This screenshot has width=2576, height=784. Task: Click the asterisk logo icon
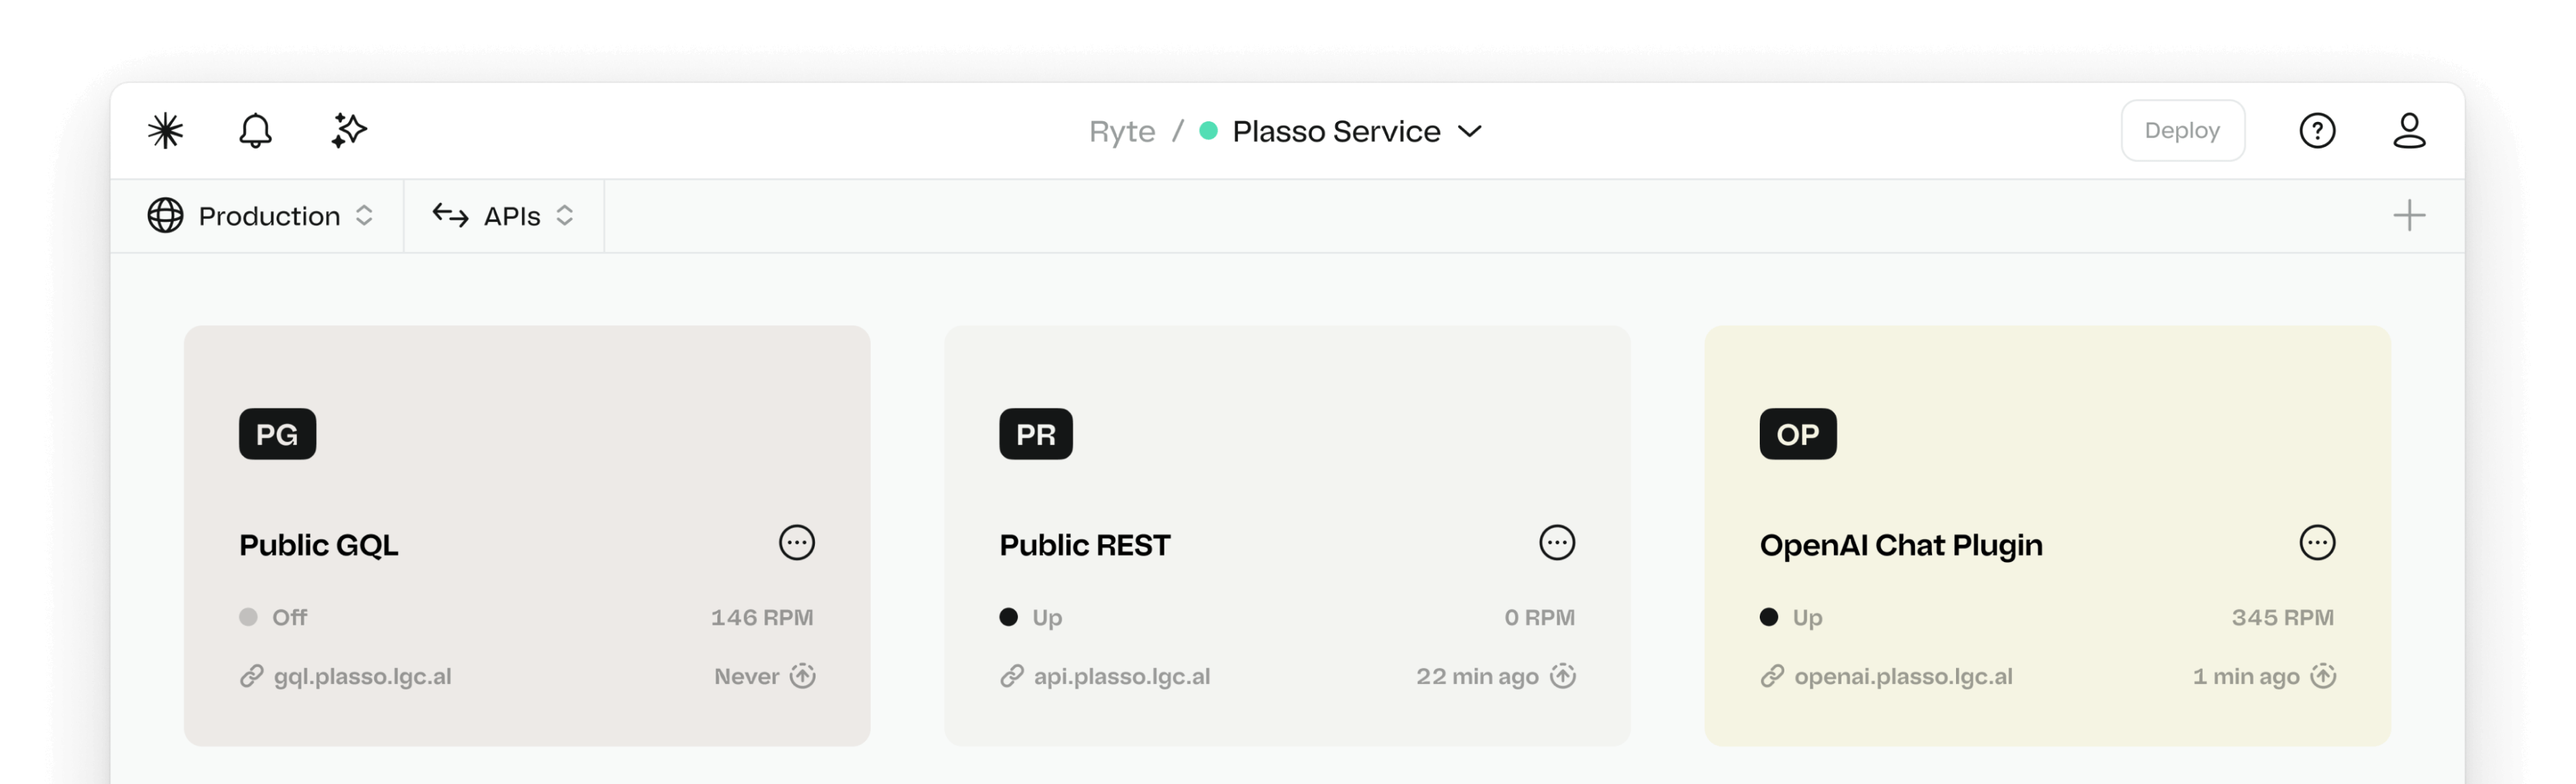(166, 131)
